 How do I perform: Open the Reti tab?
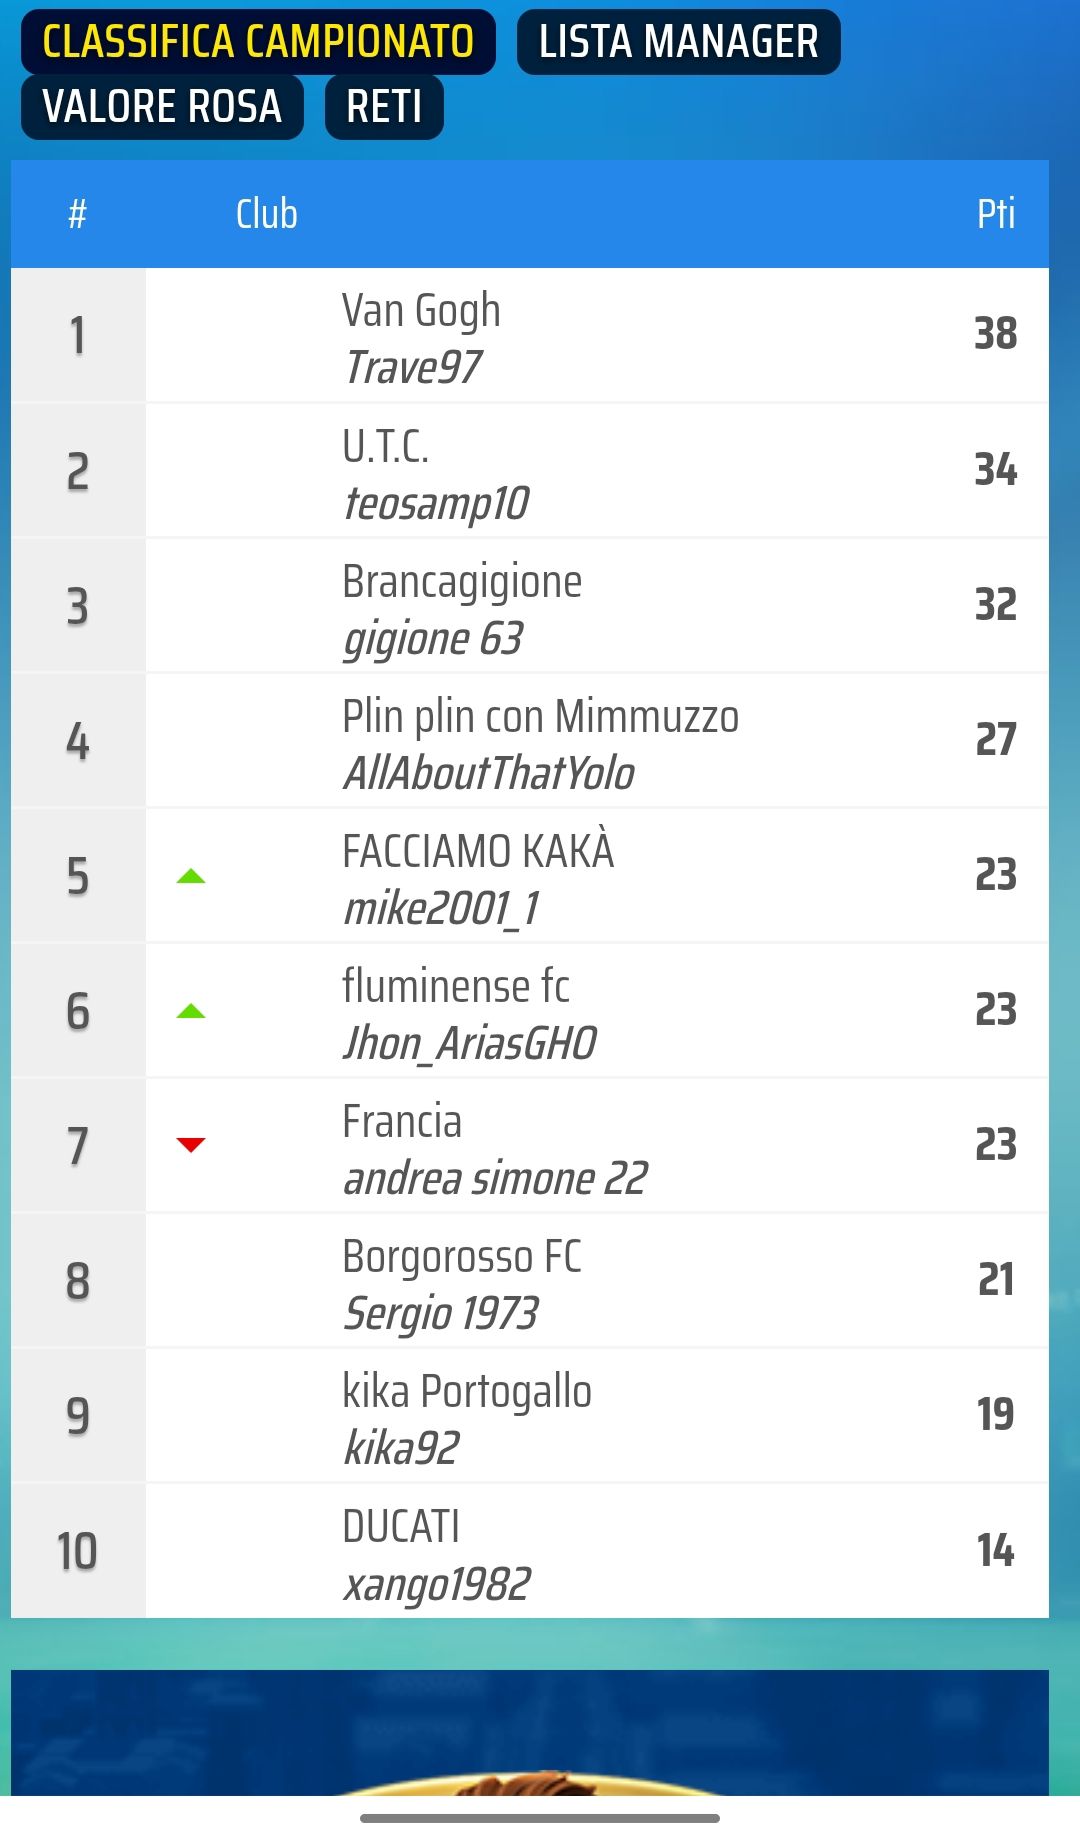coord(384,107)
